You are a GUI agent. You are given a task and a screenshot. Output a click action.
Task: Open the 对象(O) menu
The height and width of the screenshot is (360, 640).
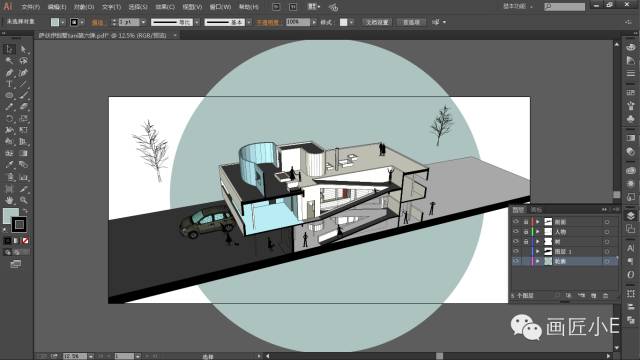[x=84, y=7]
